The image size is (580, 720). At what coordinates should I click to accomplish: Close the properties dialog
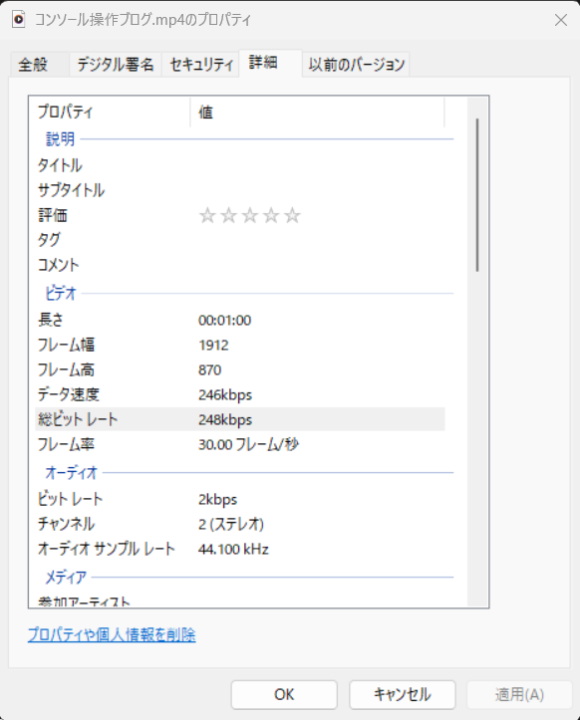[561, 20]
